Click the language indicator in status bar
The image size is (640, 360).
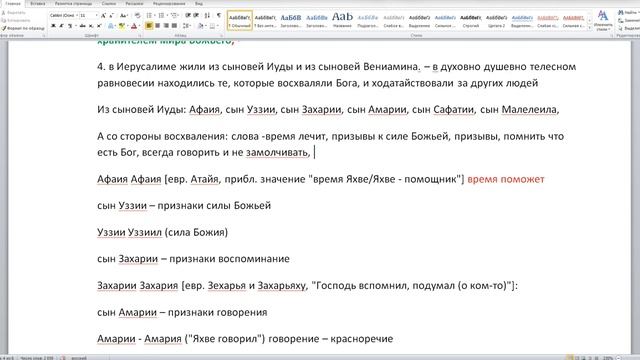78,358
